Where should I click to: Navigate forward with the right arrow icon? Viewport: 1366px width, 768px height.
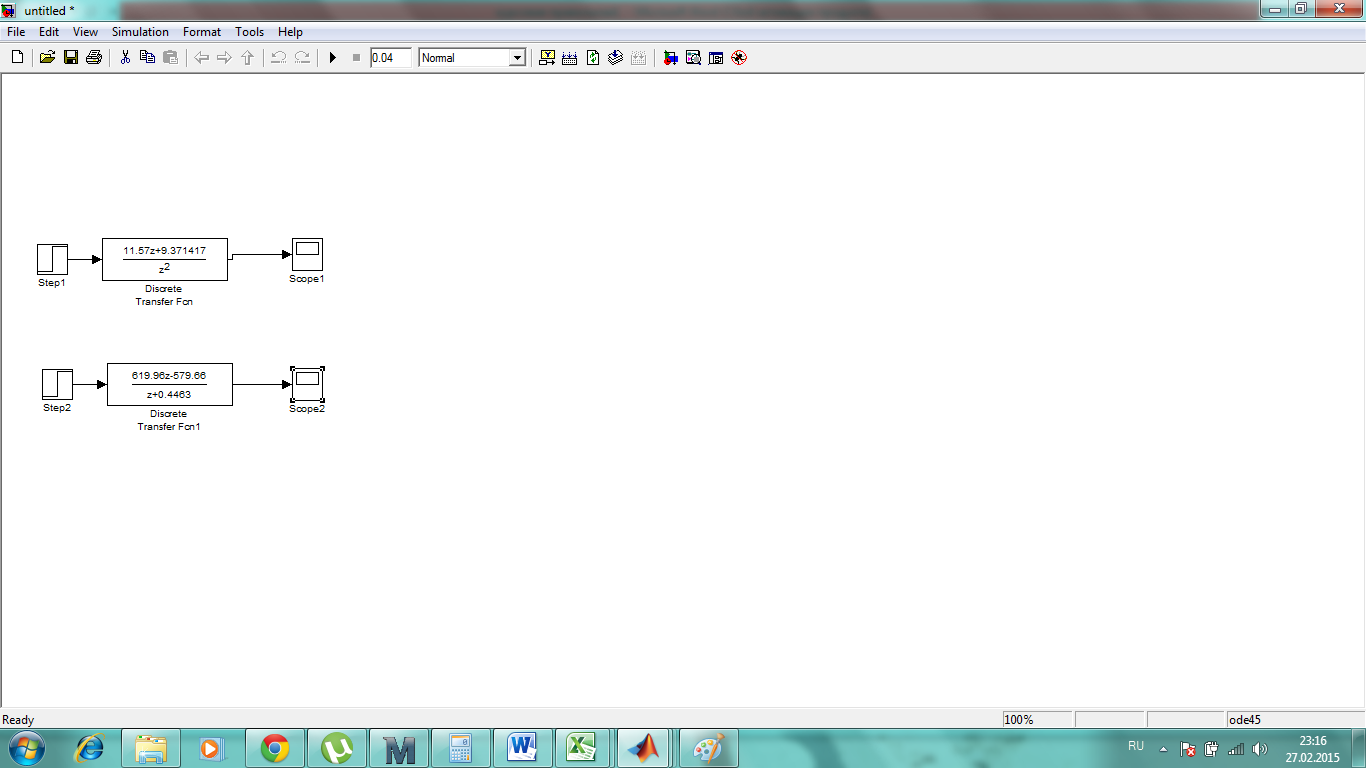click(224, 58)
